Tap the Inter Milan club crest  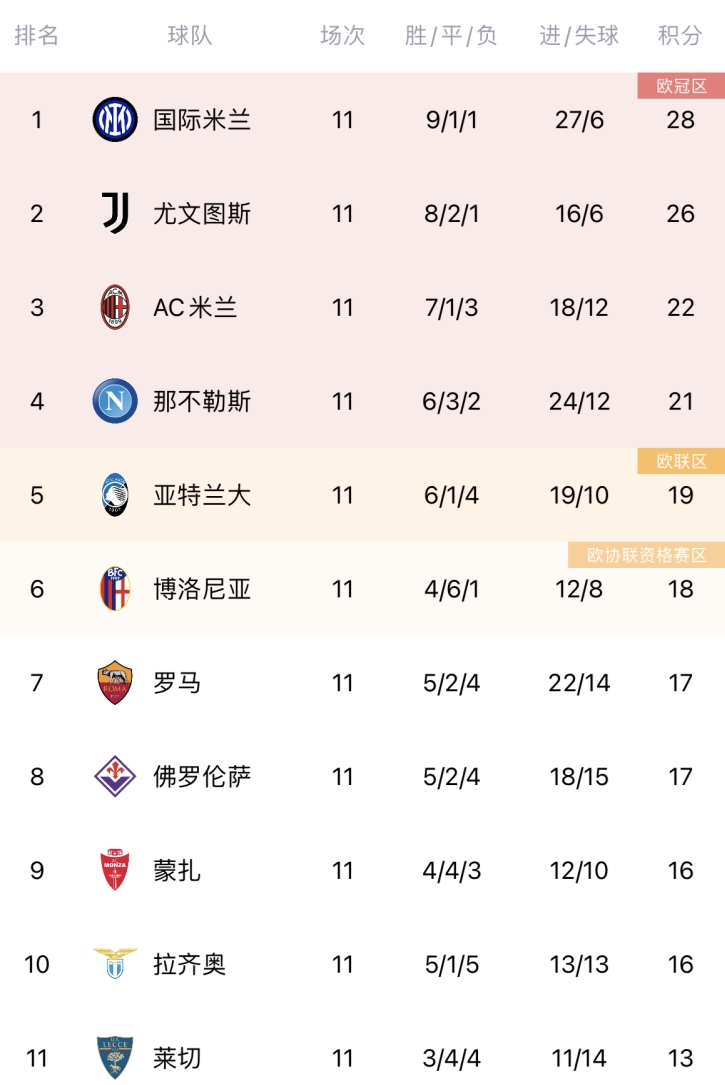click(x=115, y=120)
